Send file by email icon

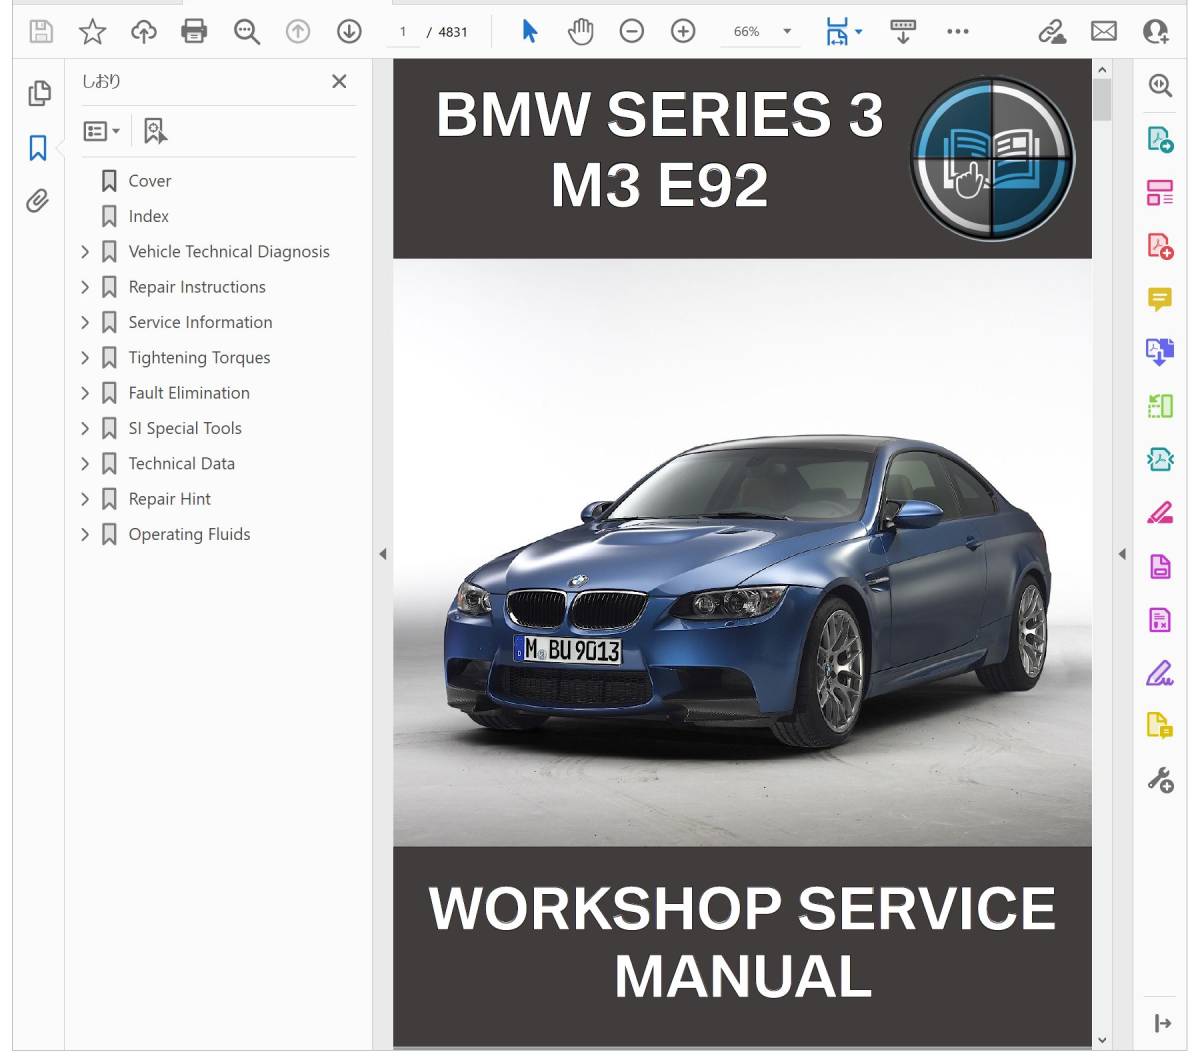(1104, 32)
